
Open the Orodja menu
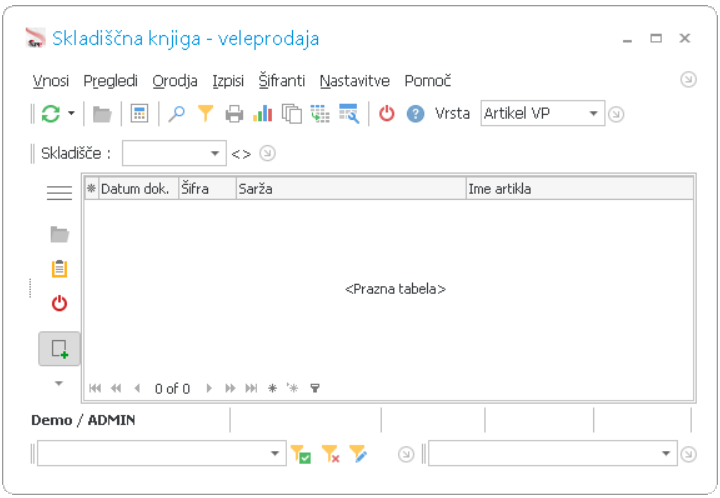click(x=175, y=81)
